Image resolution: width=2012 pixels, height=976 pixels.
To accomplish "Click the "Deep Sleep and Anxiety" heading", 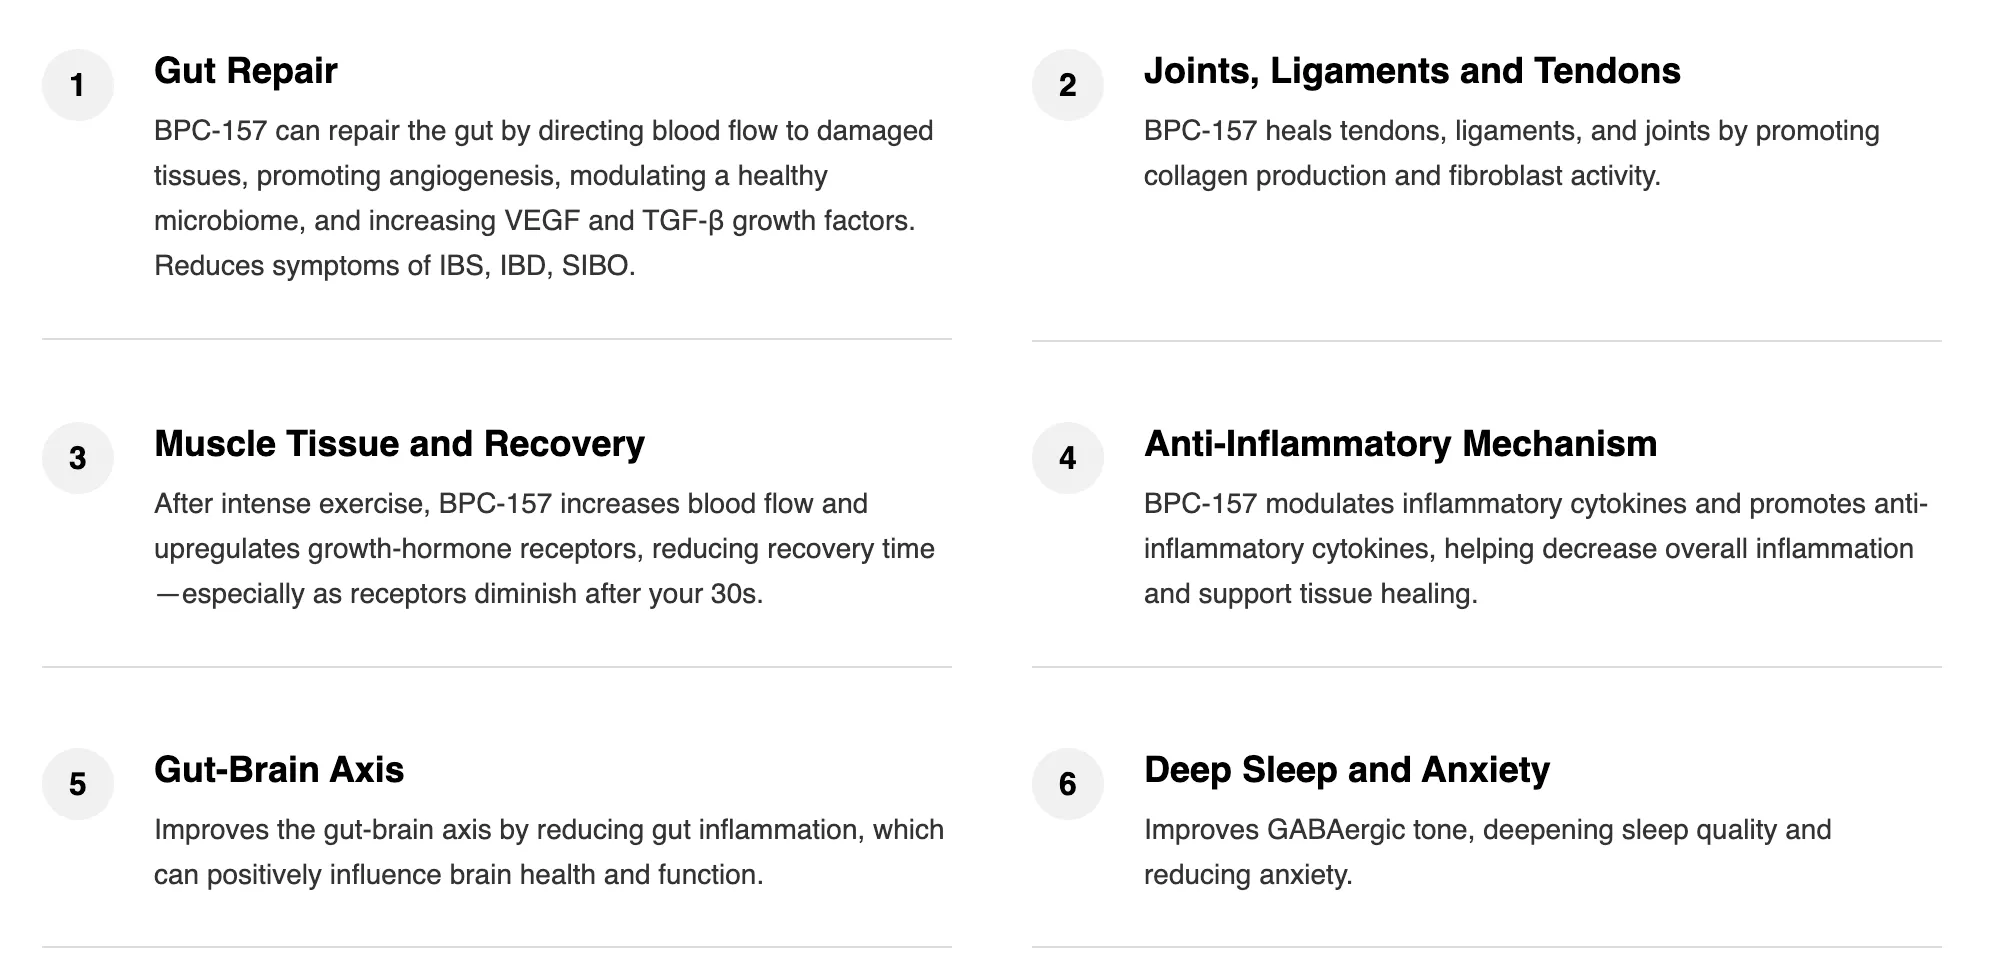I will 1346,770.
